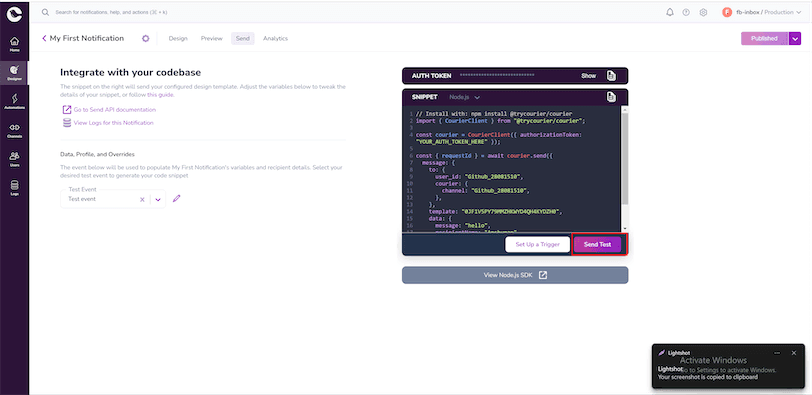The image size is (812, 395).
Task: Expand the Node.js snippet language dropdown
Action: tap(465, 97)
